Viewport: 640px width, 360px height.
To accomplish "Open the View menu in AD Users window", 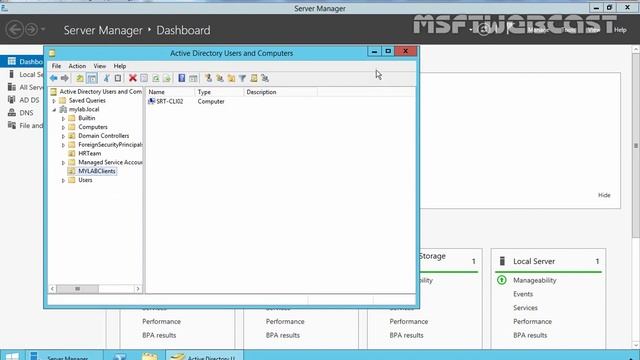I will (100, 66).
